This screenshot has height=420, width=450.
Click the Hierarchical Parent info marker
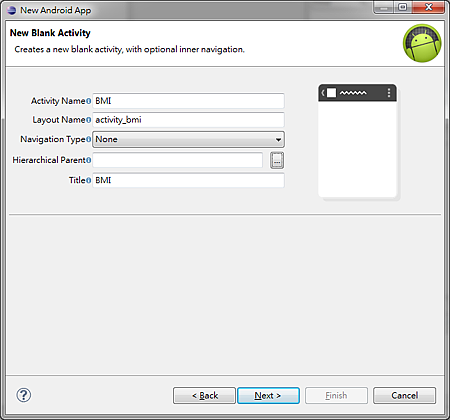(88, 160)
